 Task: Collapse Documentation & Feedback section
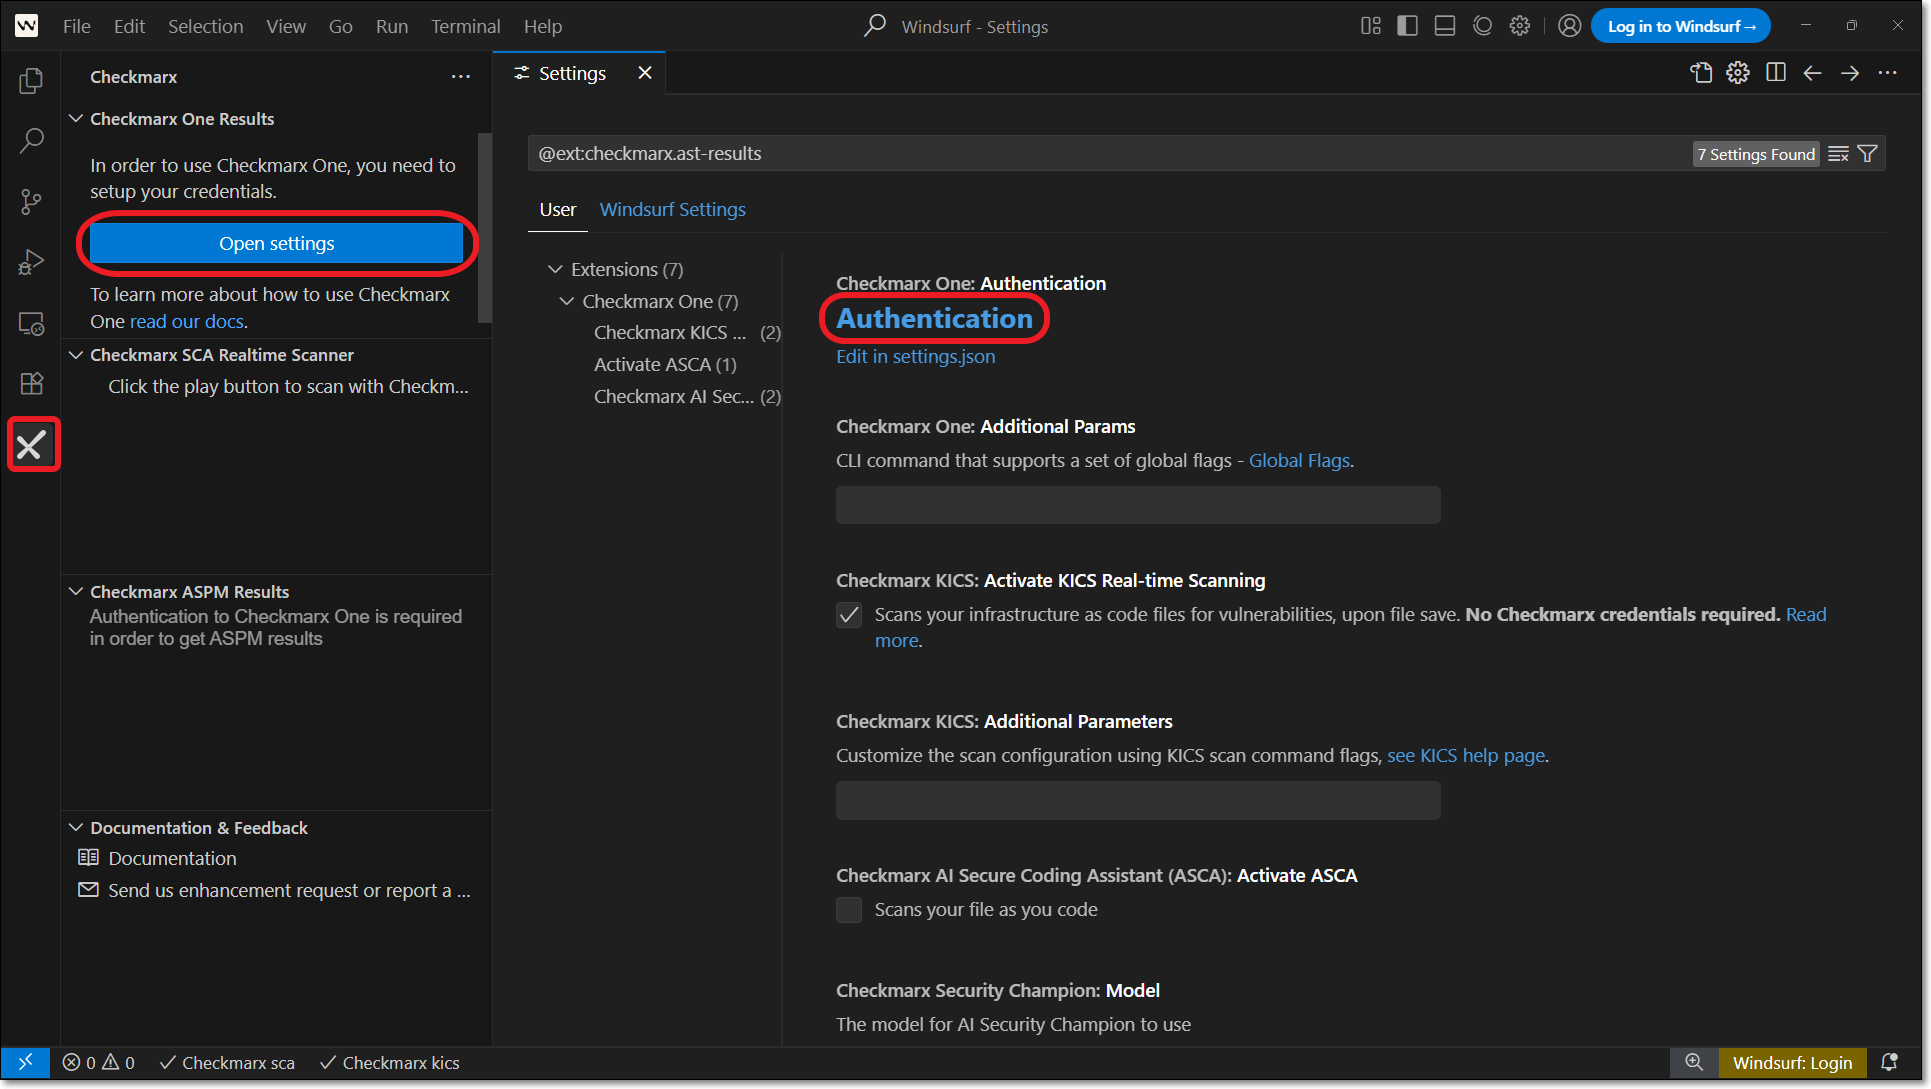tap(76, 828)
